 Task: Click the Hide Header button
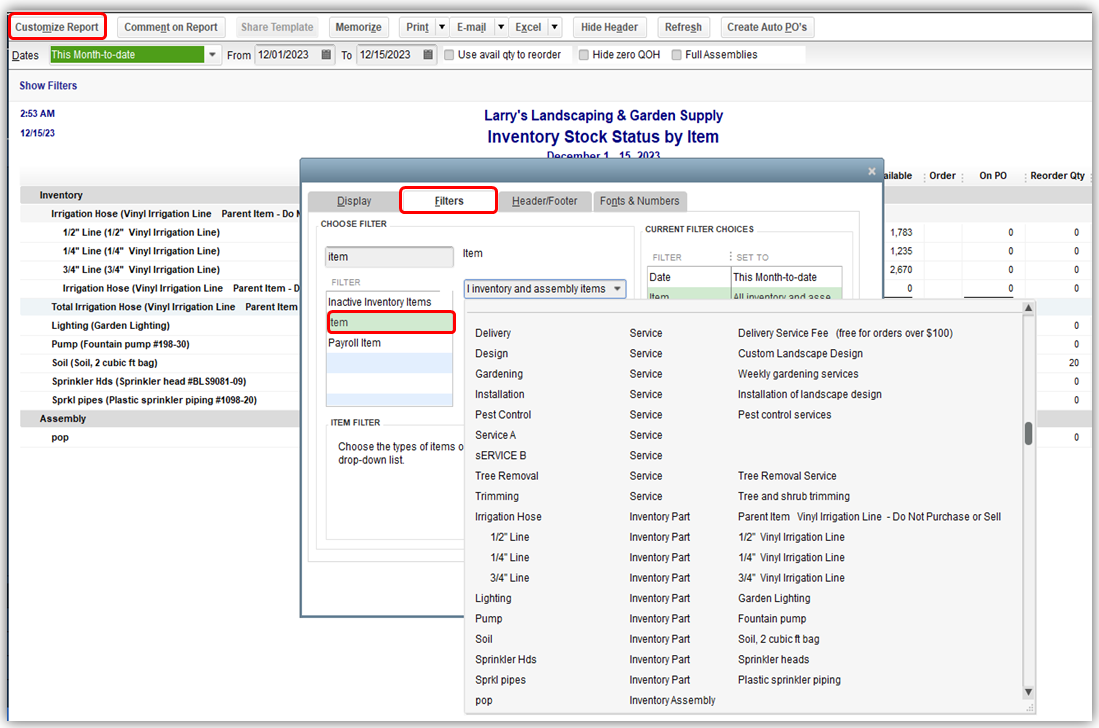point(609,27)
